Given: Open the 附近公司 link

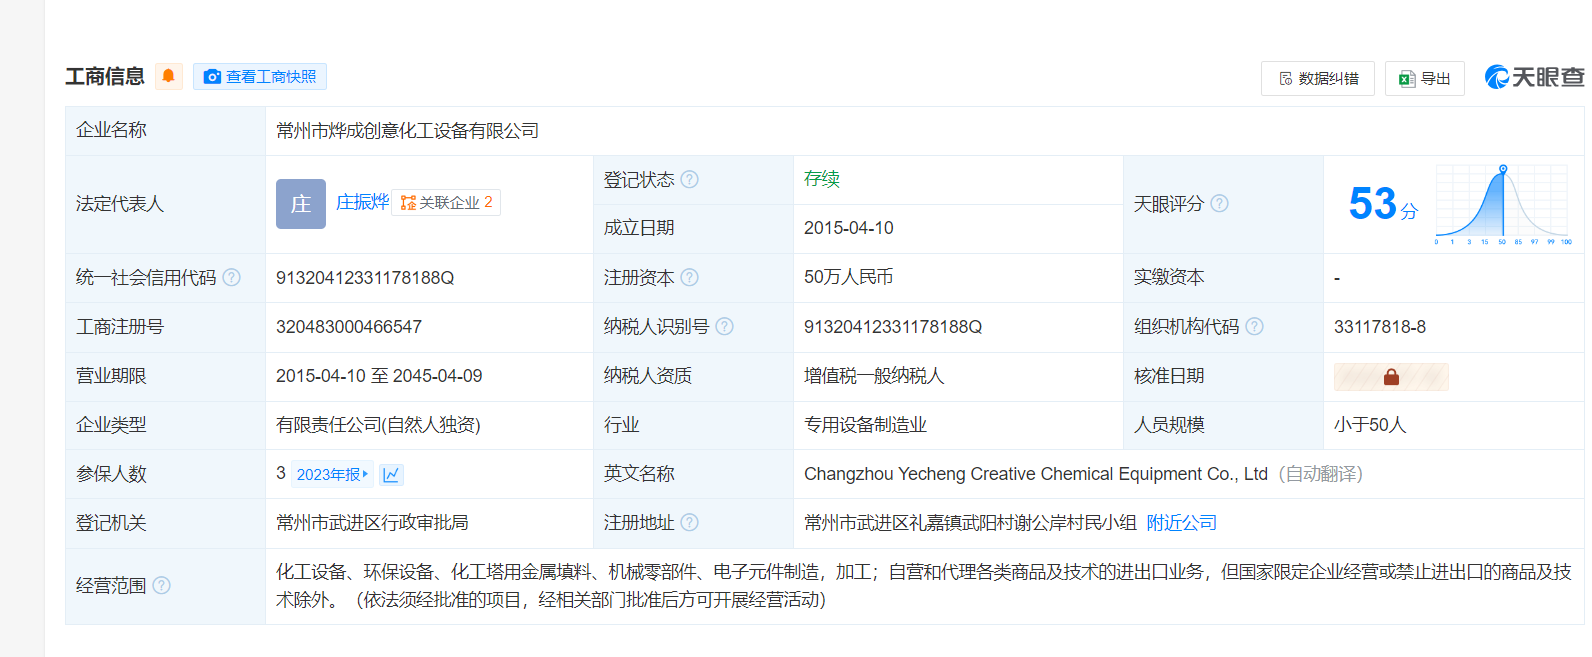Looking at the screenshot, I should pos(1181,523).
